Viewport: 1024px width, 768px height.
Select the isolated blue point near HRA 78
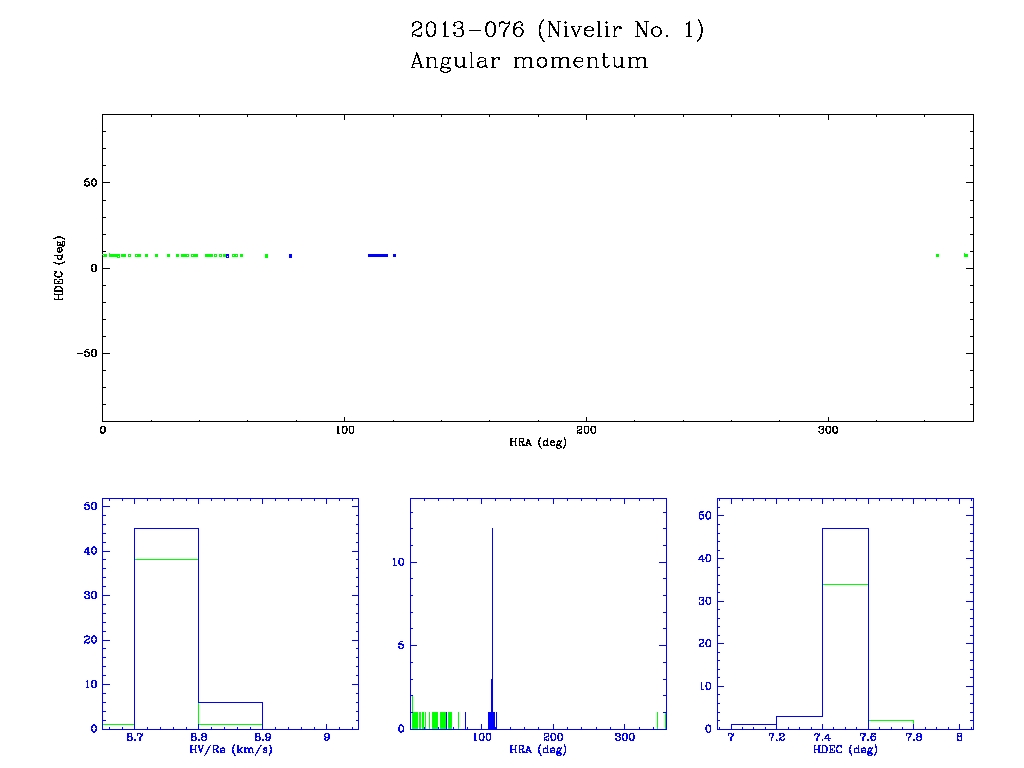click(291, 256)
